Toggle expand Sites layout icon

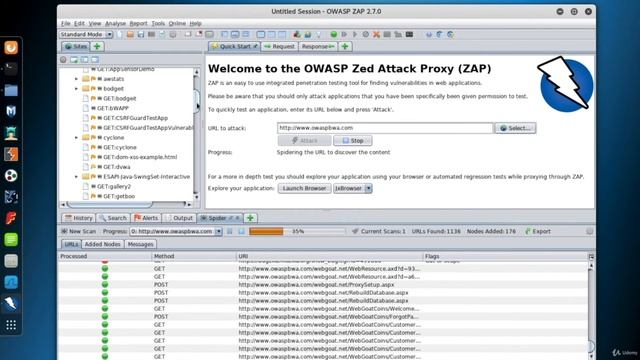coord(224,35)
